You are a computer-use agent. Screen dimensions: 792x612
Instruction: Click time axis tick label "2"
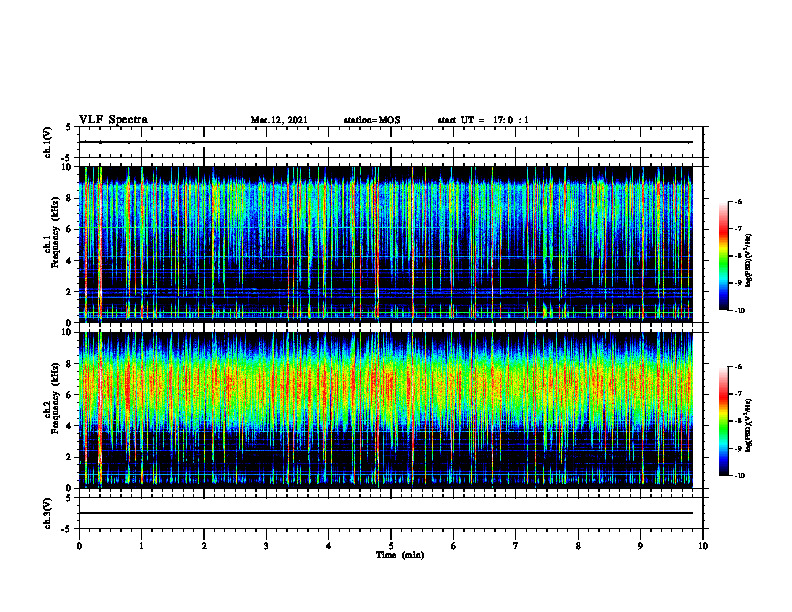[x=204, y=546]
